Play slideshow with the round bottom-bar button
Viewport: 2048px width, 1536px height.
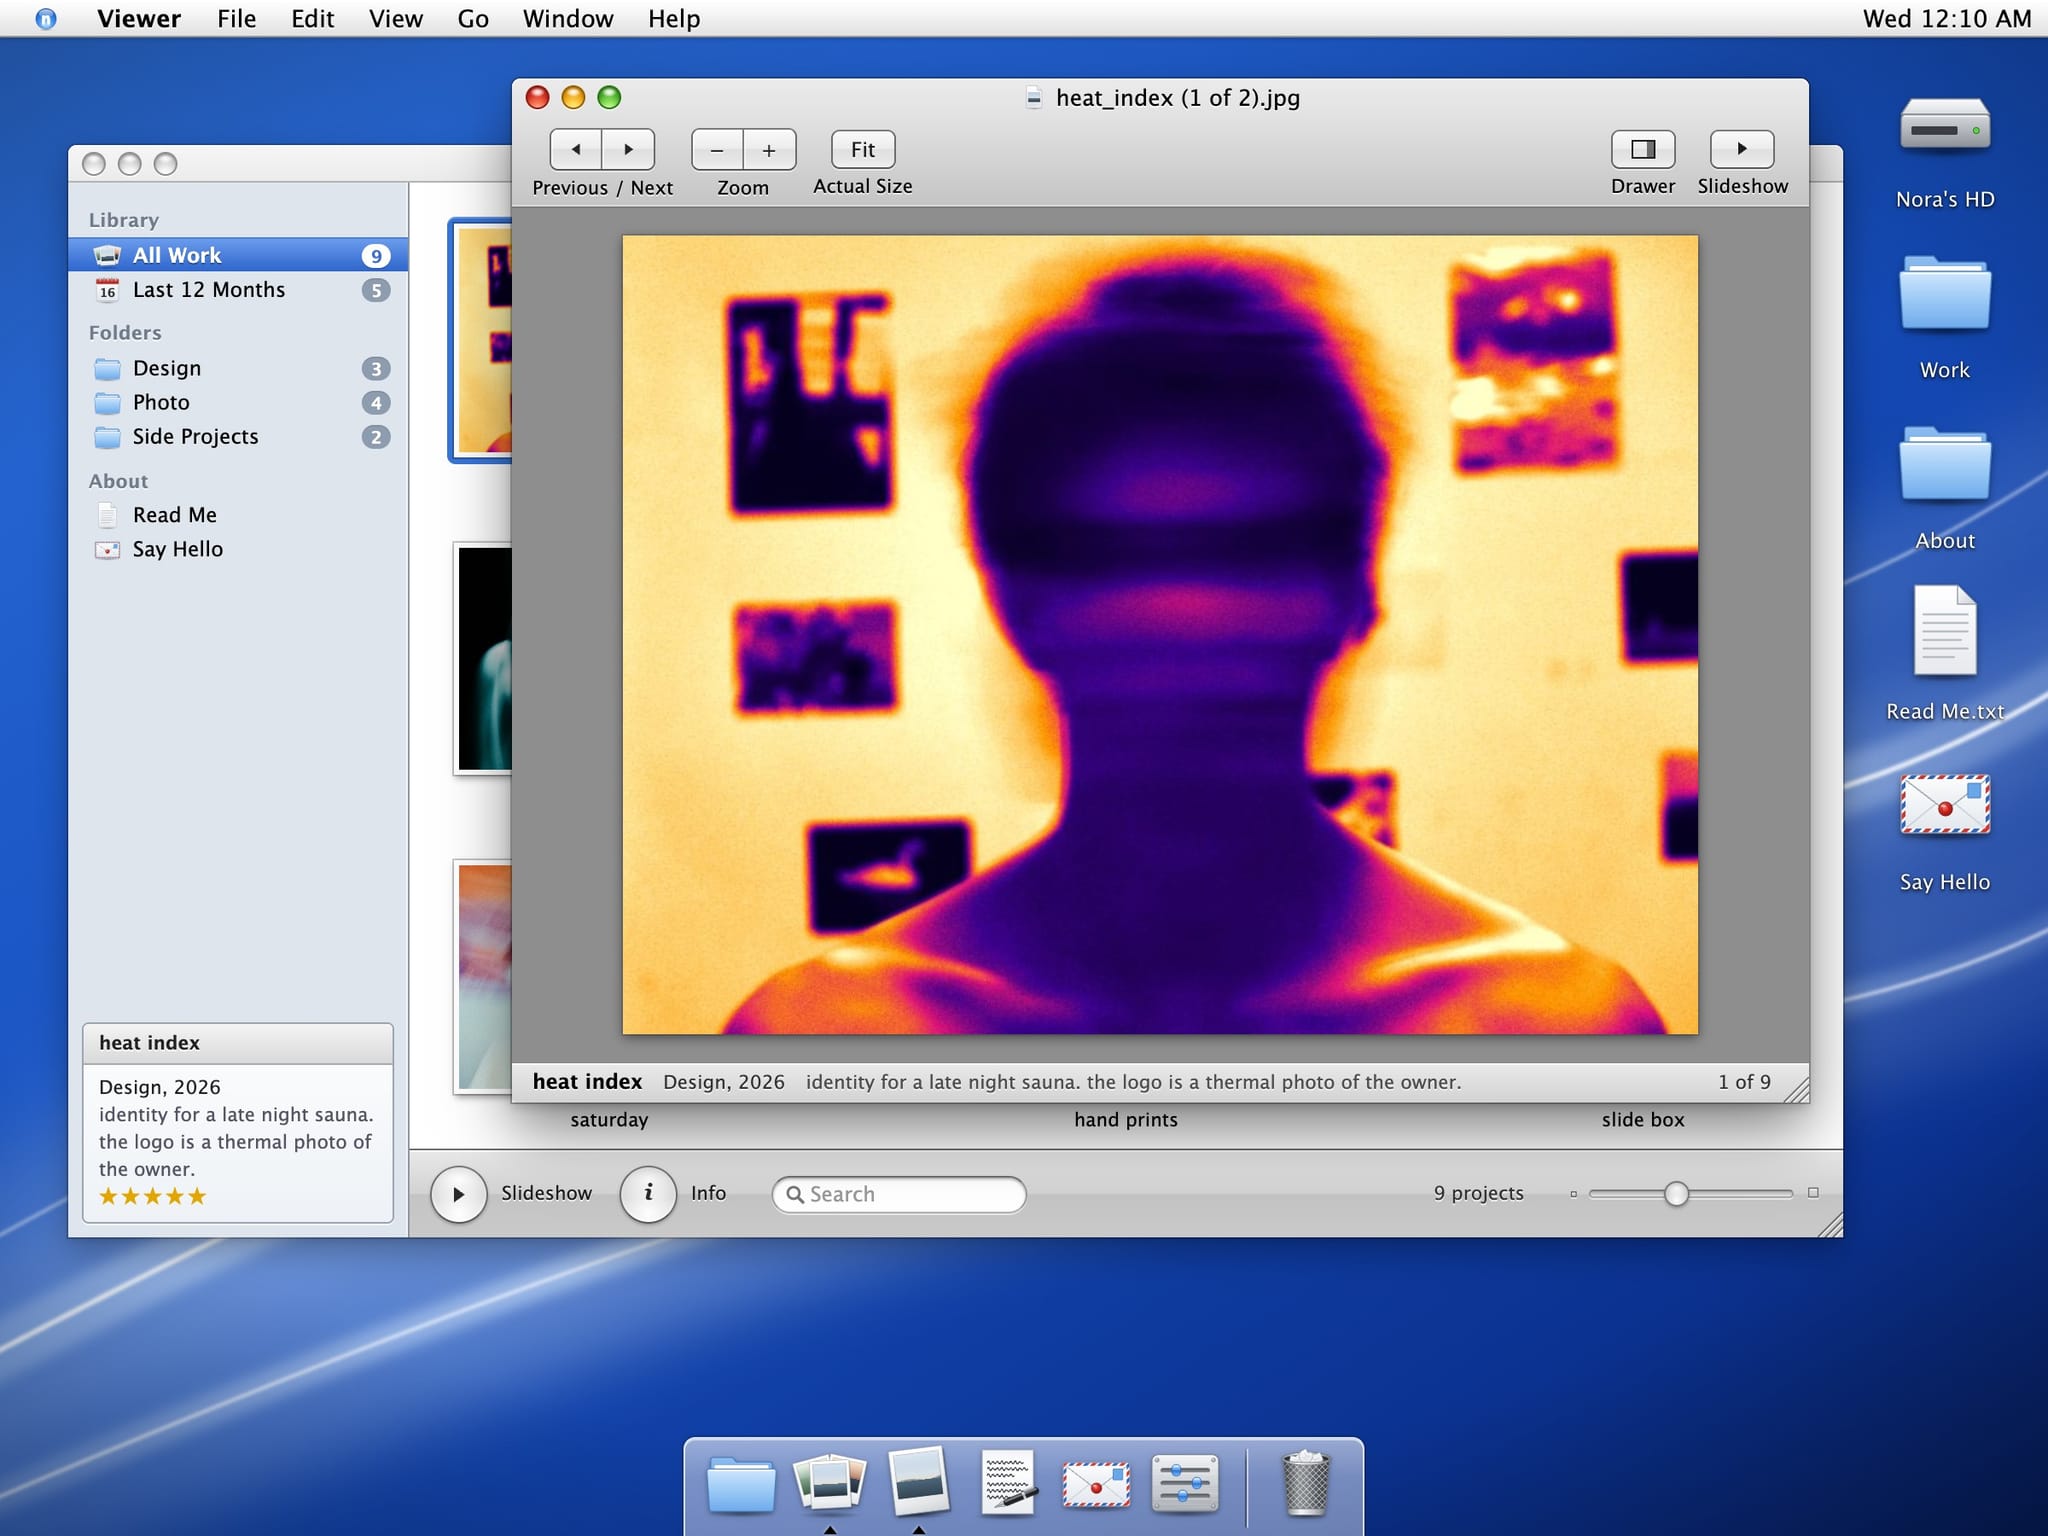458,1194
